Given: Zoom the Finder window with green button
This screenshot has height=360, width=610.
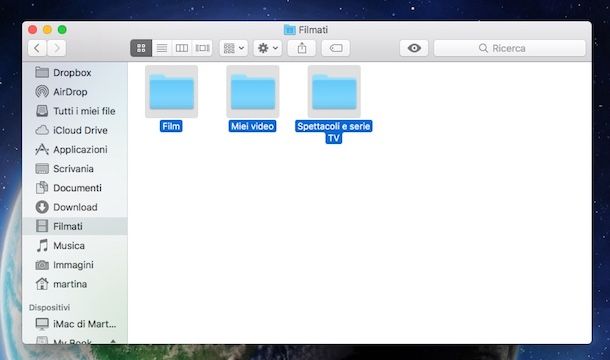Looking at the screenshot, I should pyautogui.click(x=62, y=30).
